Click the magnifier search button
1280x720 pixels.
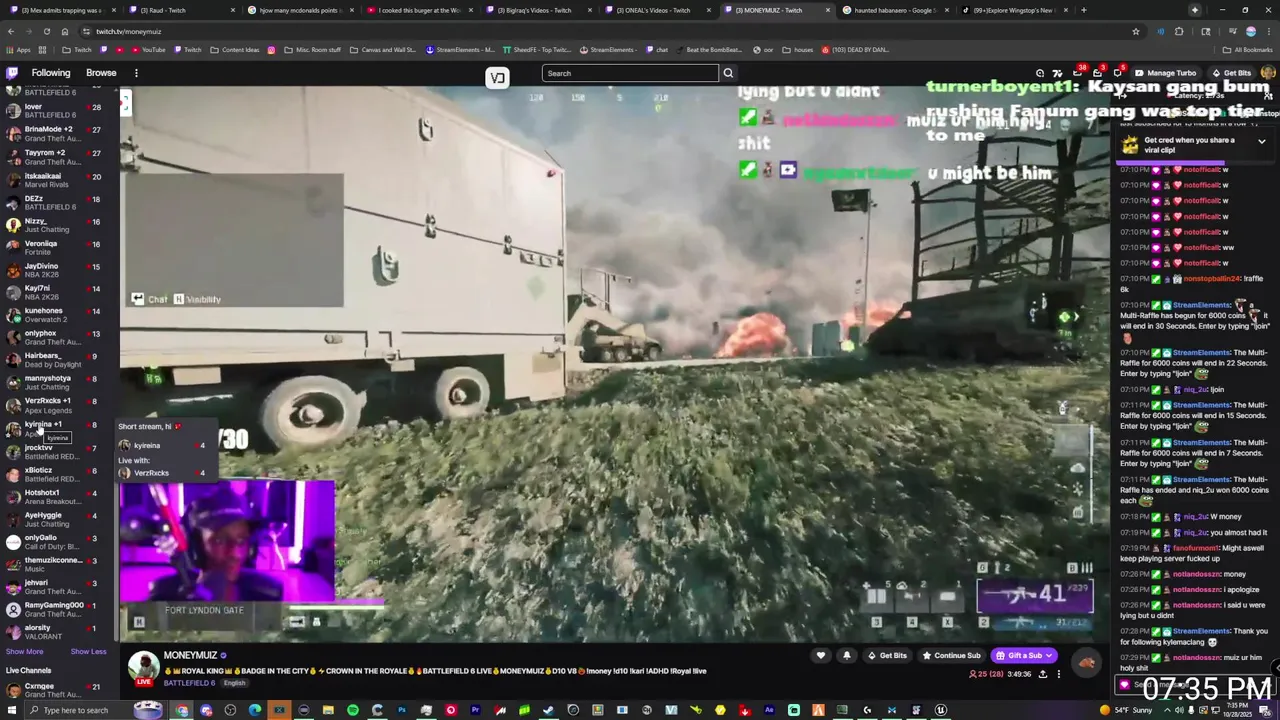tap(728, 73)
